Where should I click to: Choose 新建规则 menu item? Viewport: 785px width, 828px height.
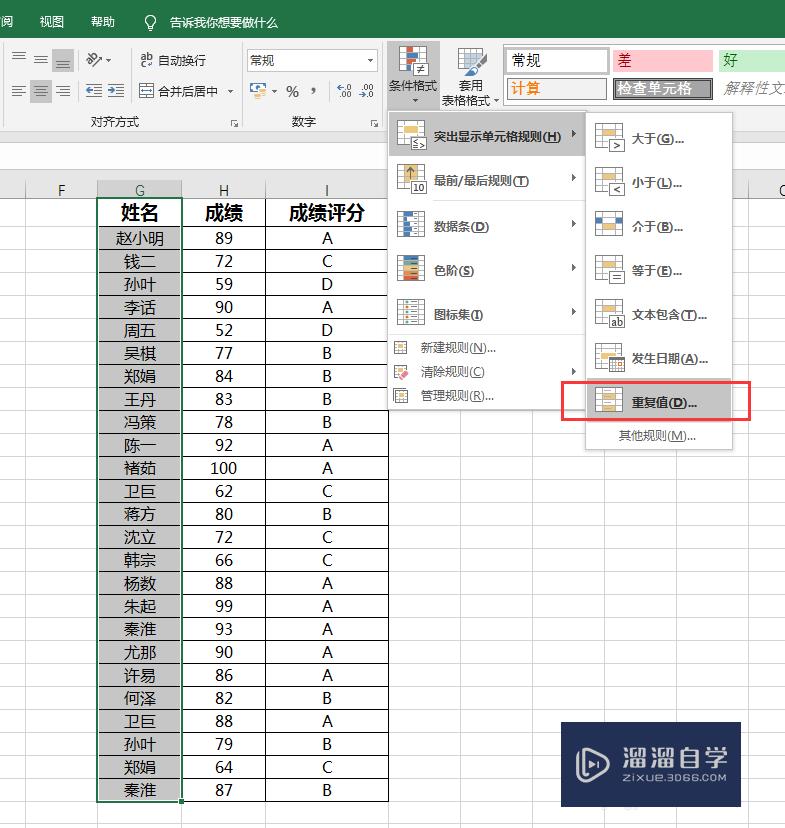coord(487,347)
